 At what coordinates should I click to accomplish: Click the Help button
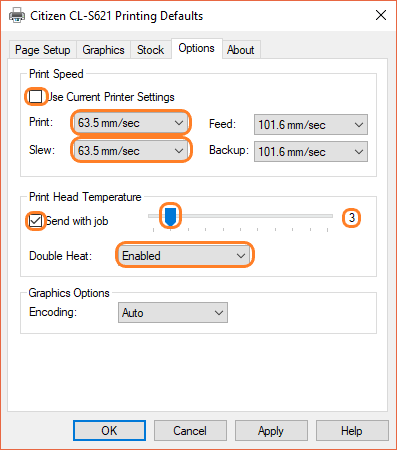pos(352,430)
